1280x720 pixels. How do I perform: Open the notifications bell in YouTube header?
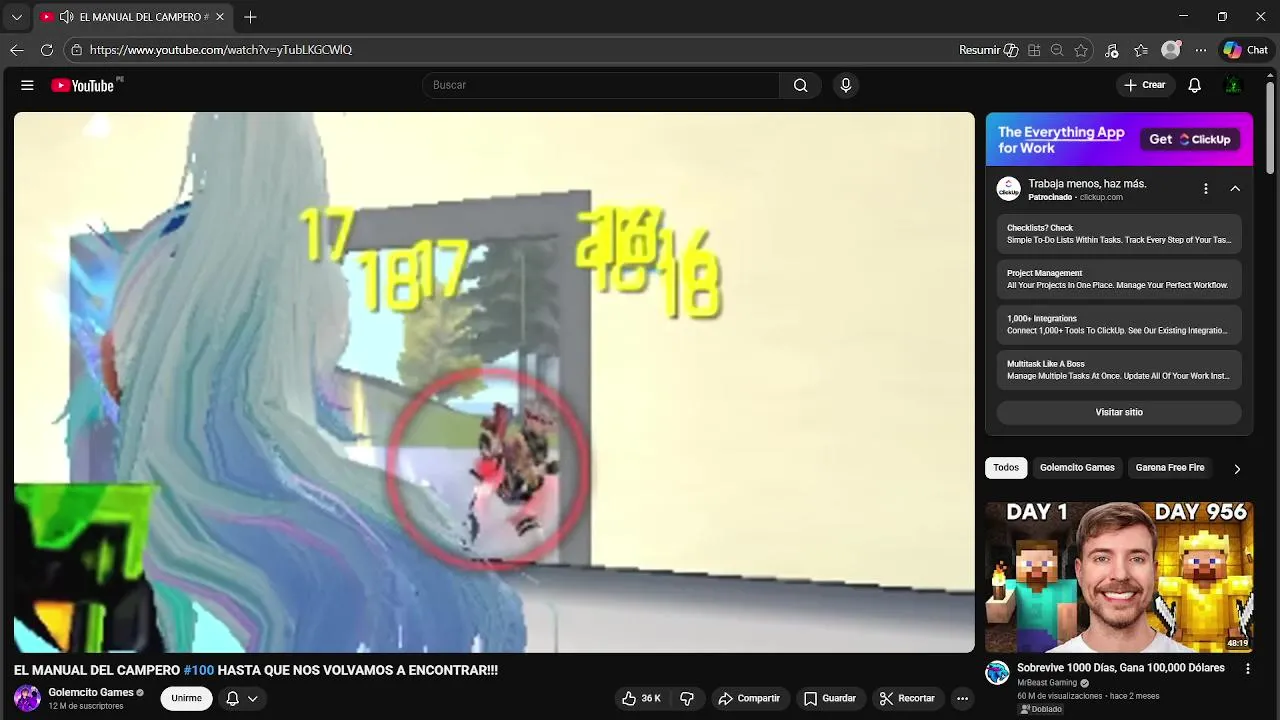click(1194, 85)
